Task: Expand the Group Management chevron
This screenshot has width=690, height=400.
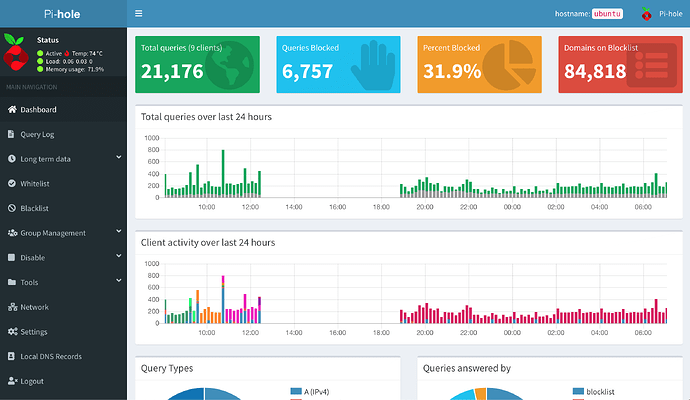Action: coord(118,231)
